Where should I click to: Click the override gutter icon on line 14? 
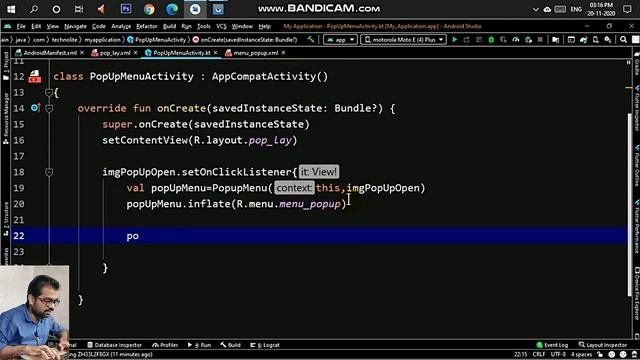pyautogui.click(x=36, y=108)
